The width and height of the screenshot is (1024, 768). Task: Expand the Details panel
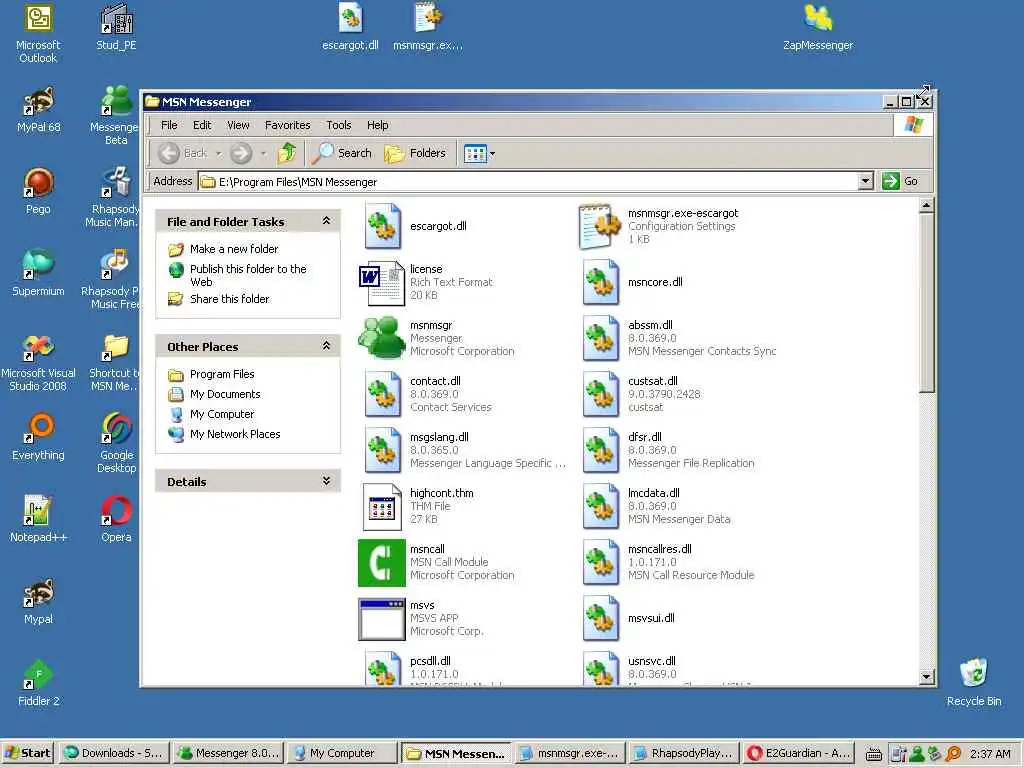327,481
